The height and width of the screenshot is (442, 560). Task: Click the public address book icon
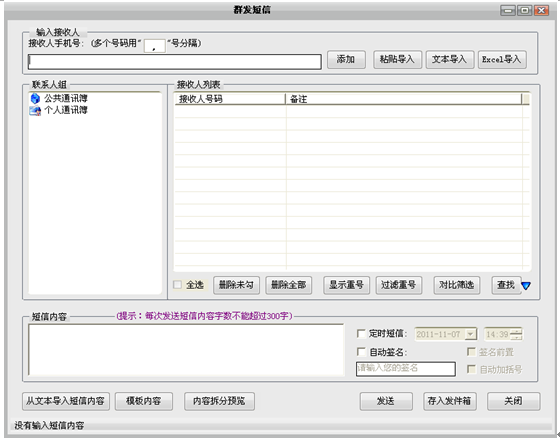point(35,98)
